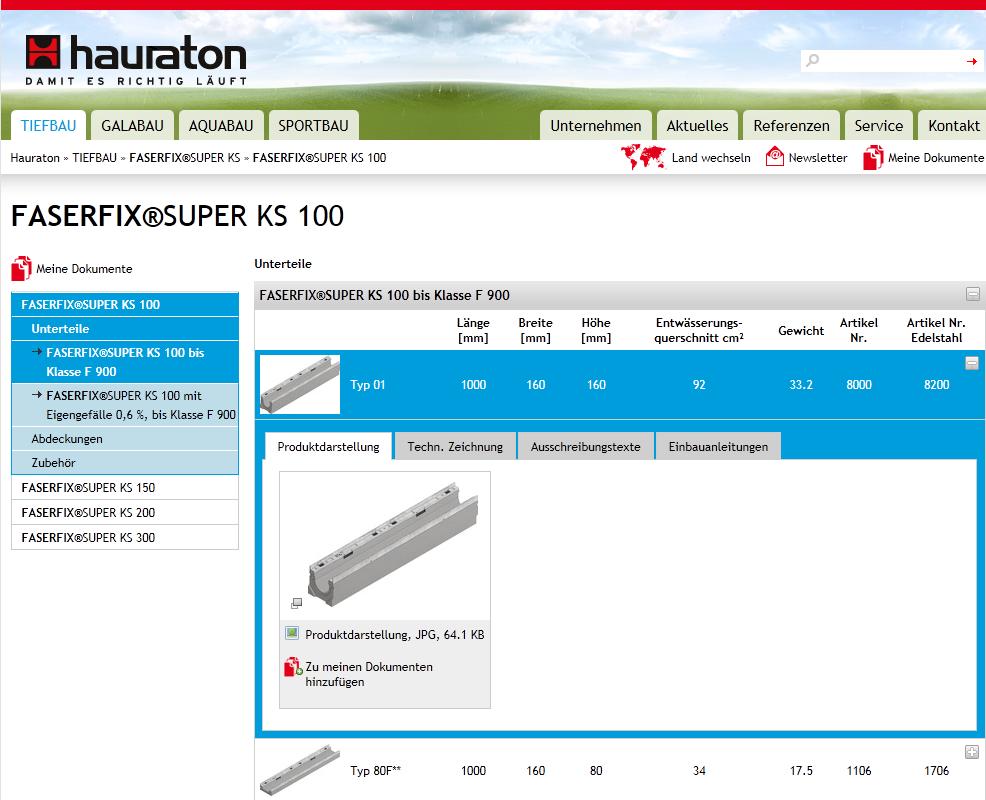Click the Typ 01 row label
This screenshot has width=986, height=800.
pyautogui.click(x=367, y=384)
